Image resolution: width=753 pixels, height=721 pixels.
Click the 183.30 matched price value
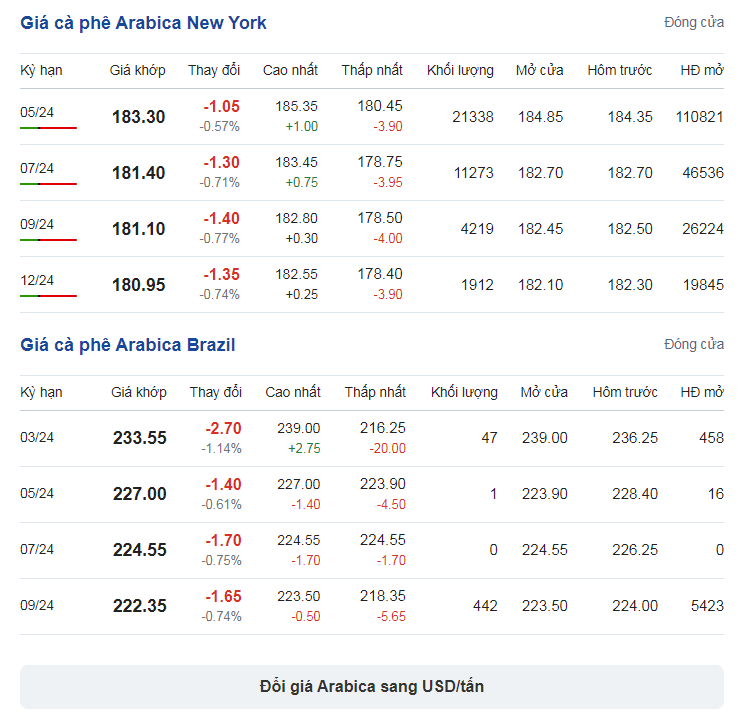[139, 117]
